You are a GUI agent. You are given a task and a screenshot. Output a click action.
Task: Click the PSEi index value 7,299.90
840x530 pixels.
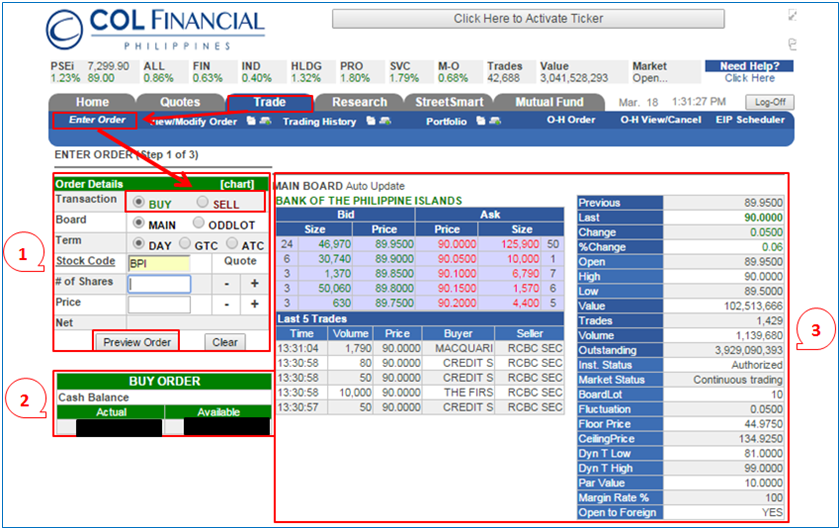coord(108,66)
